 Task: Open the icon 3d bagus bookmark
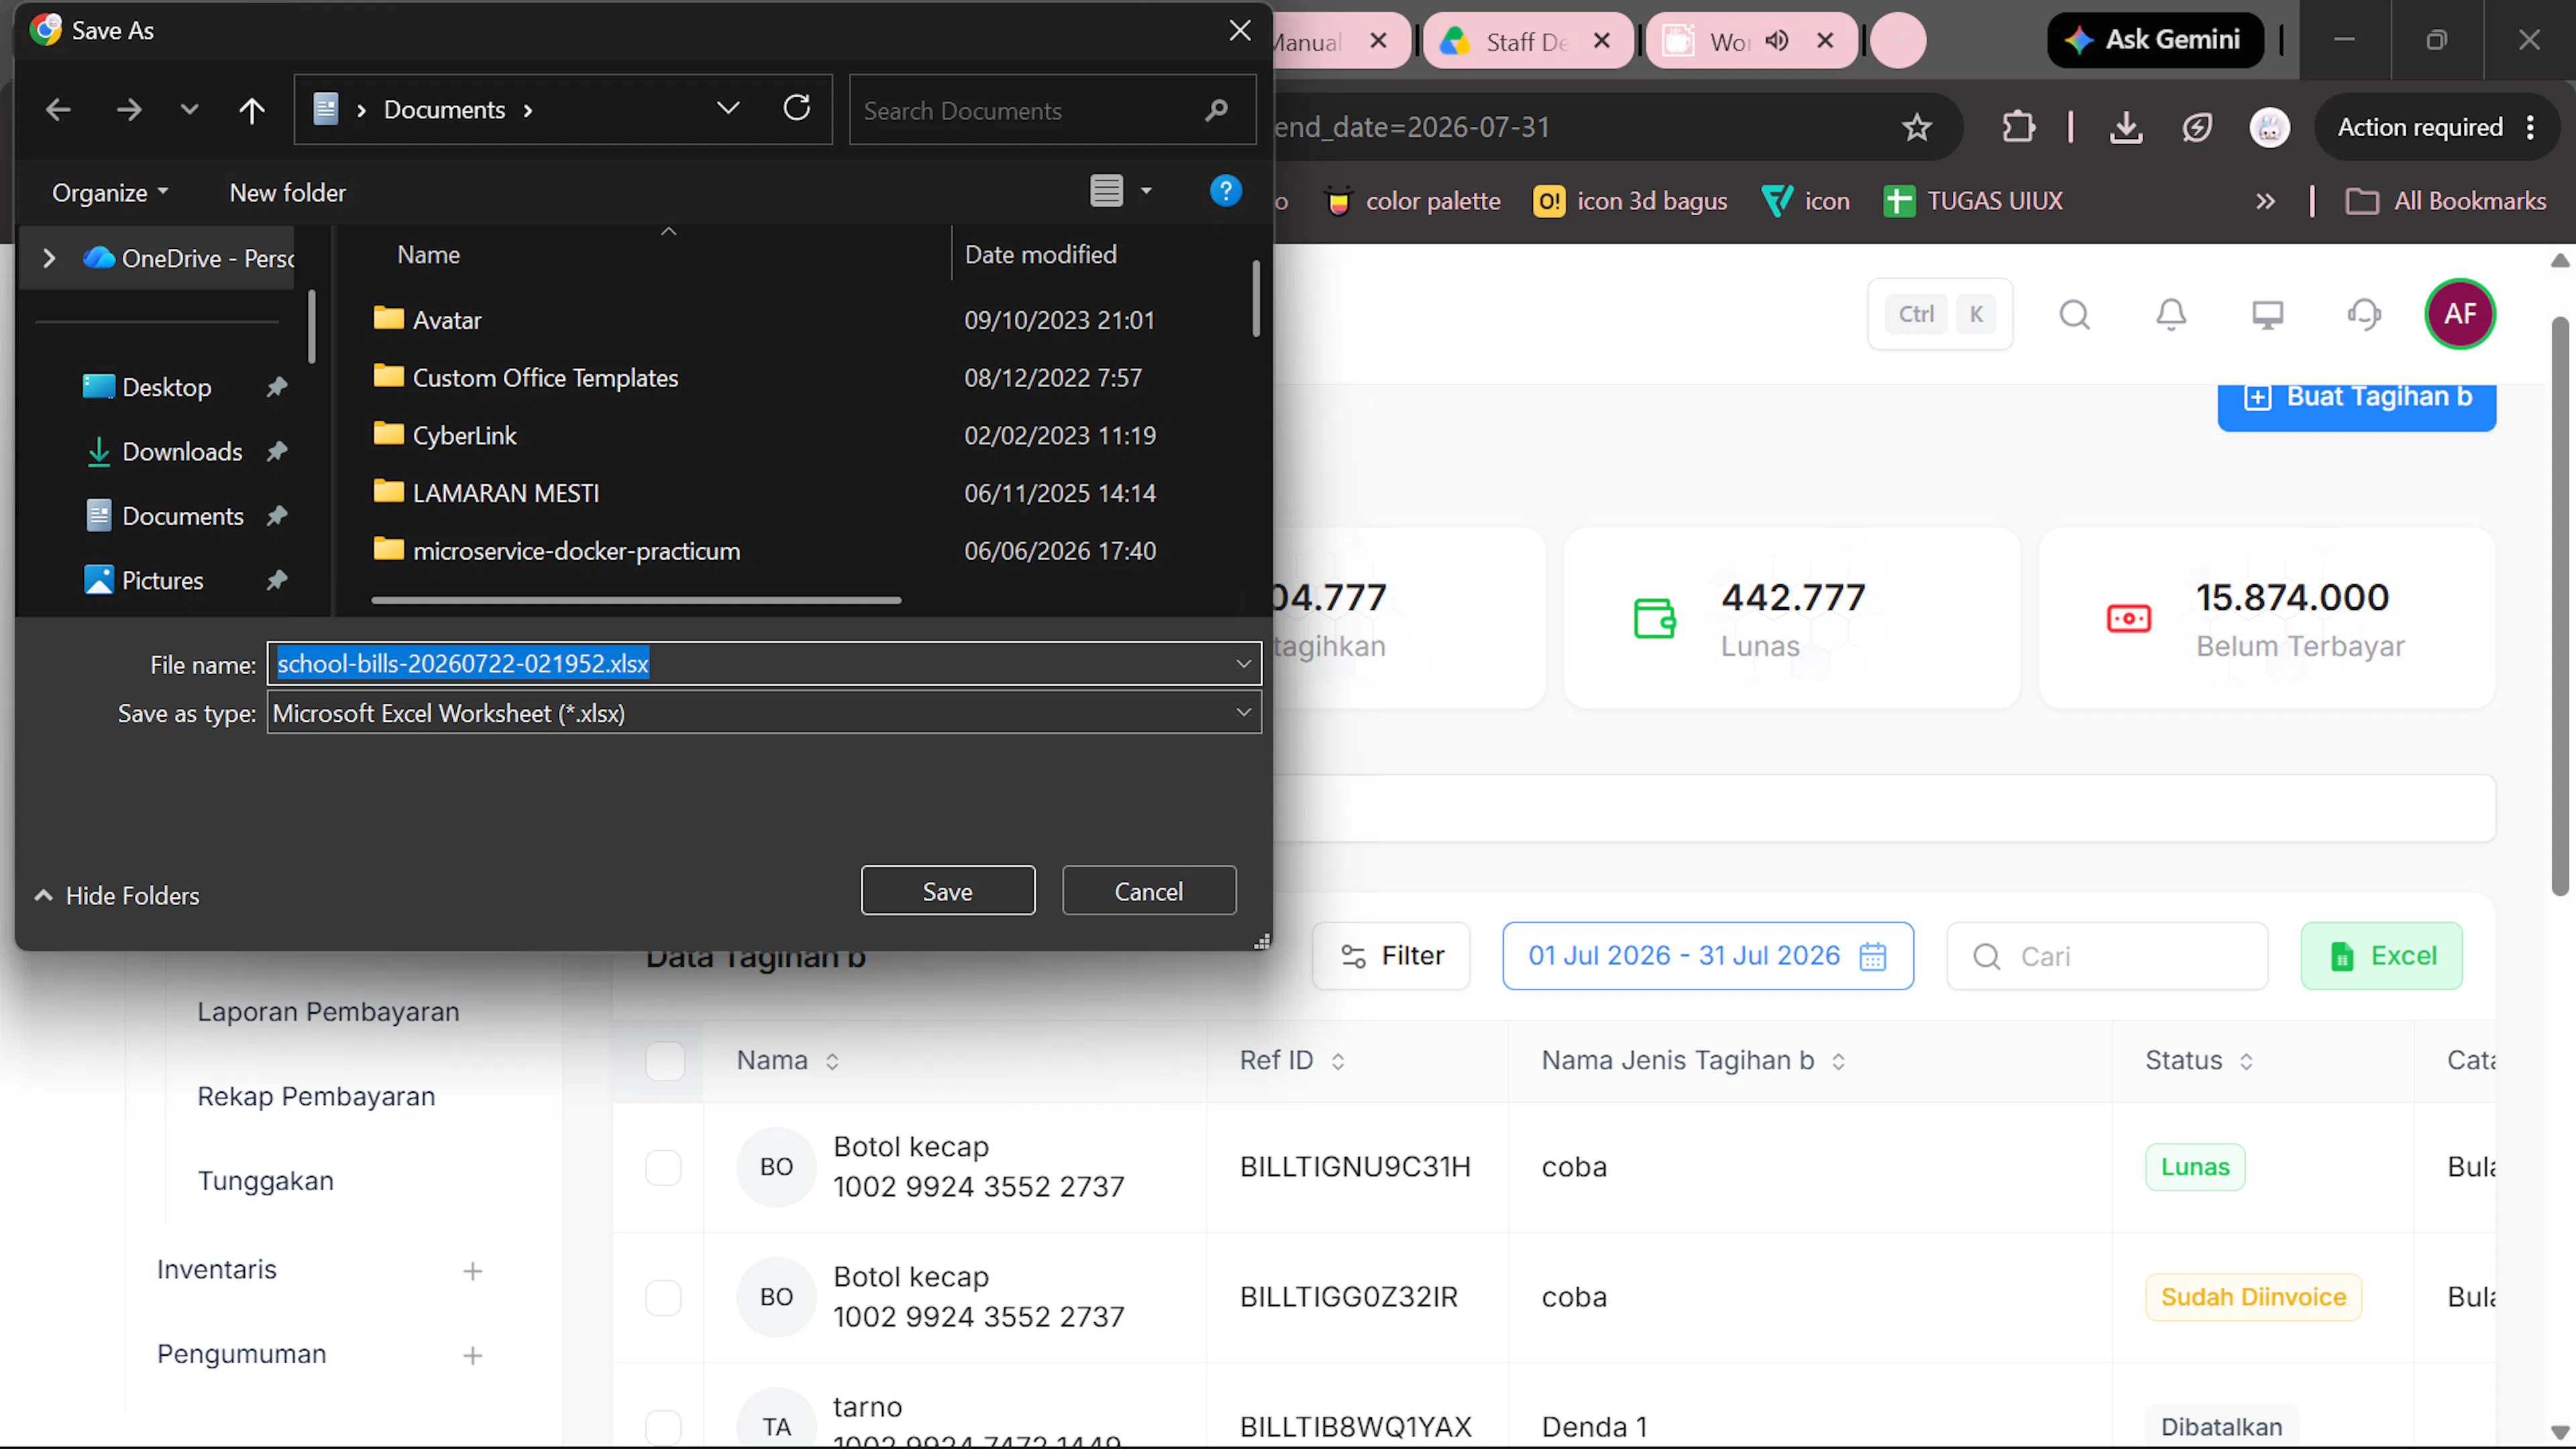point(1630,201)
